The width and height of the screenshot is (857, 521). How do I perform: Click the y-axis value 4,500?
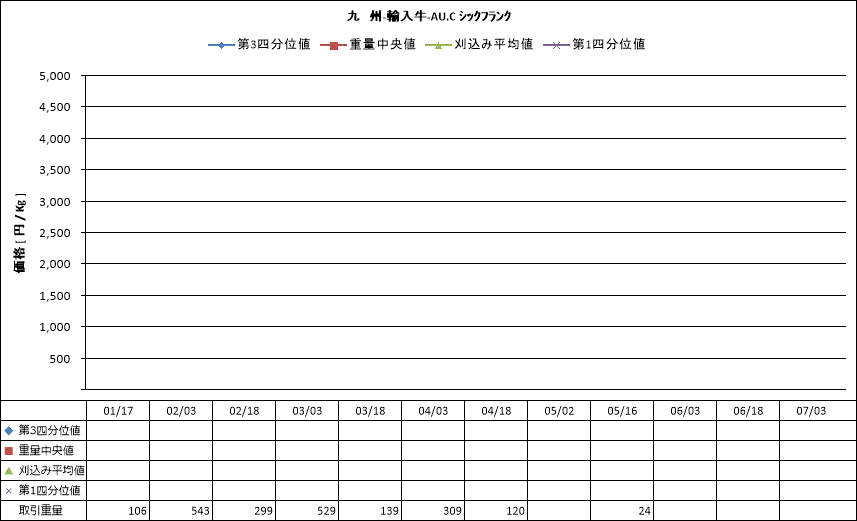pos(55,107)
